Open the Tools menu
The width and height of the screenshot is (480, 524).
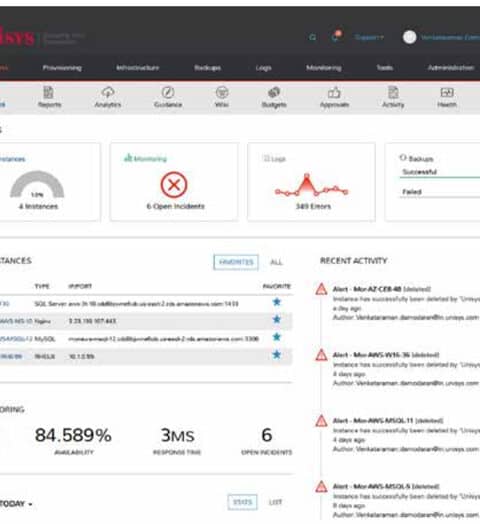(x=384, y=68)
